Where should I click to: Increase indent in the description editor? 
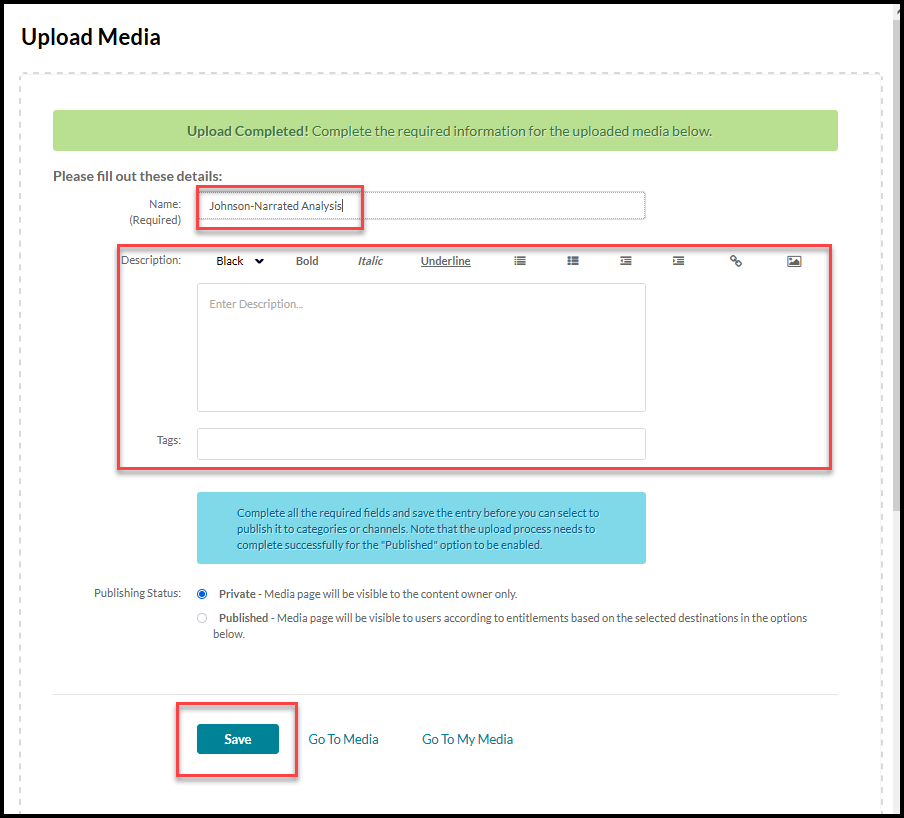click(678, 261)
